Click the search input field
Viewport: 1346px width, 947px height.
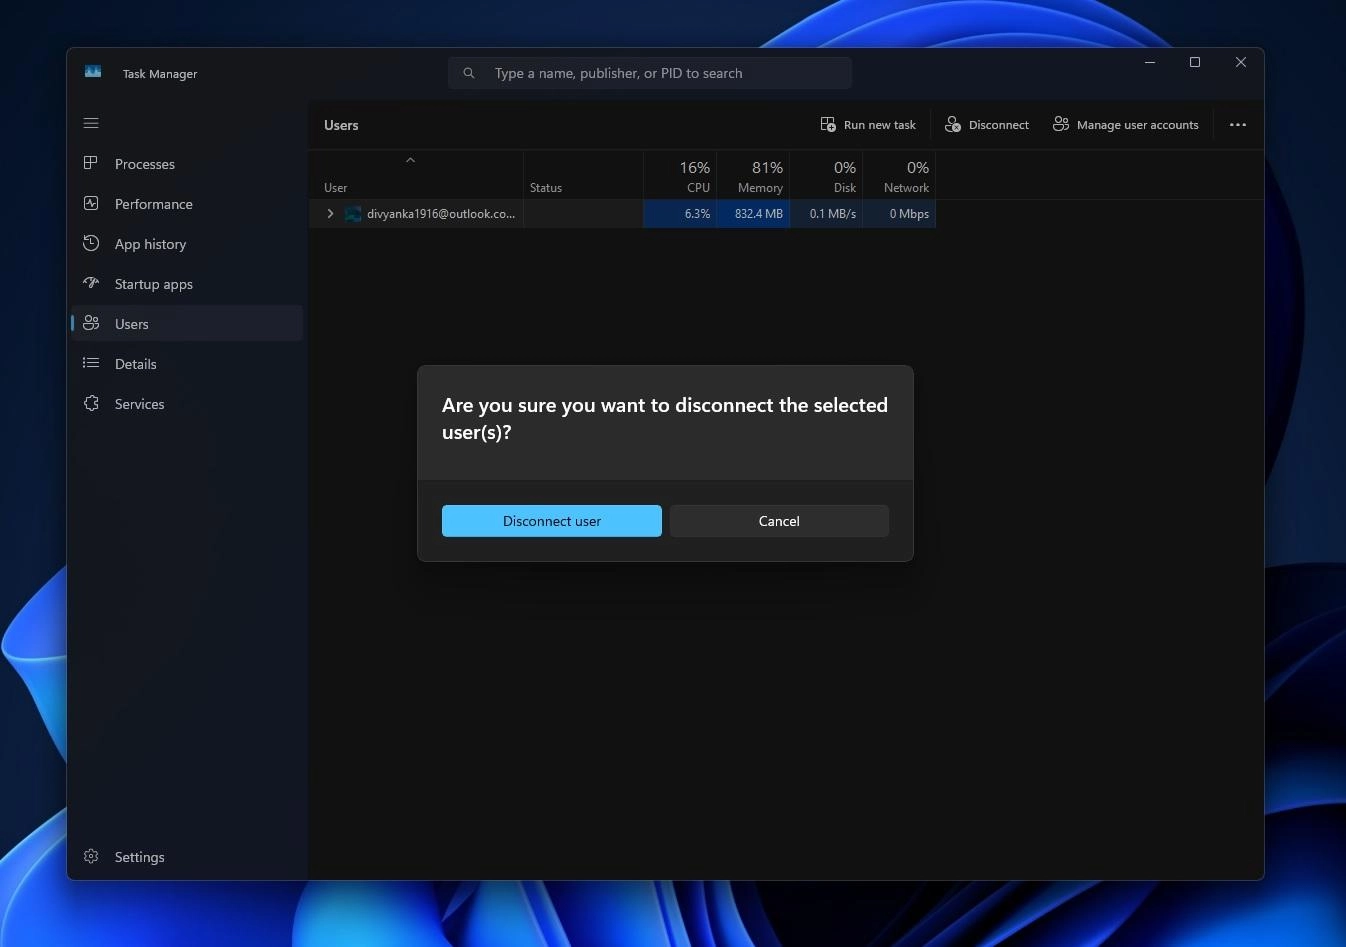click(650, 72)
